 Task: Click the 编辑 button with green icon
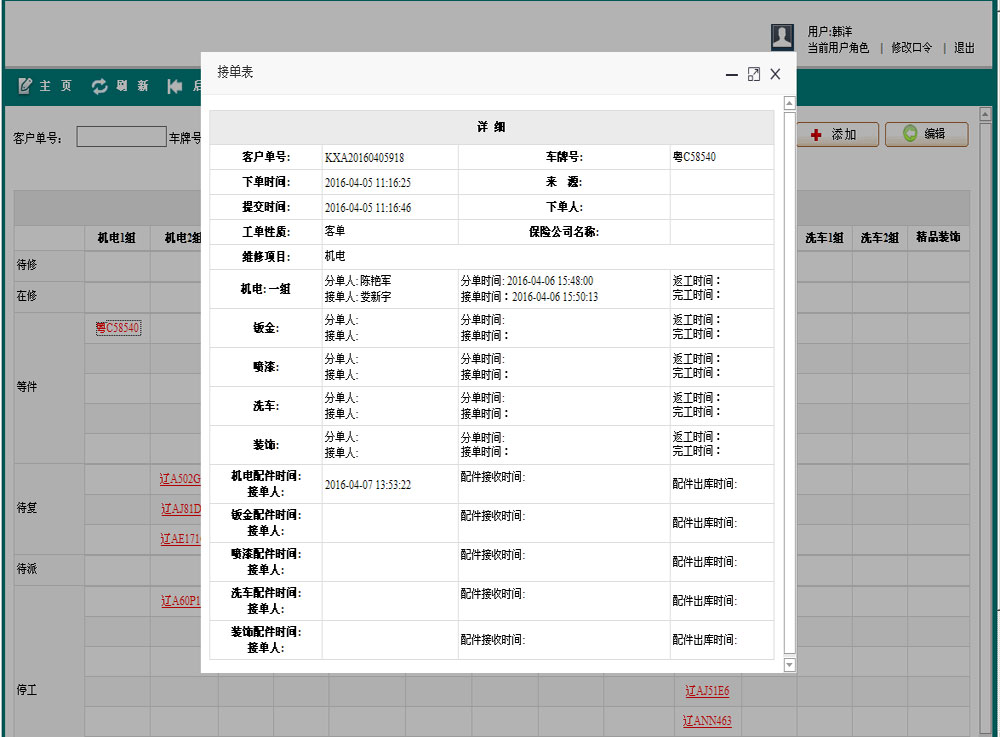(926, 134)
